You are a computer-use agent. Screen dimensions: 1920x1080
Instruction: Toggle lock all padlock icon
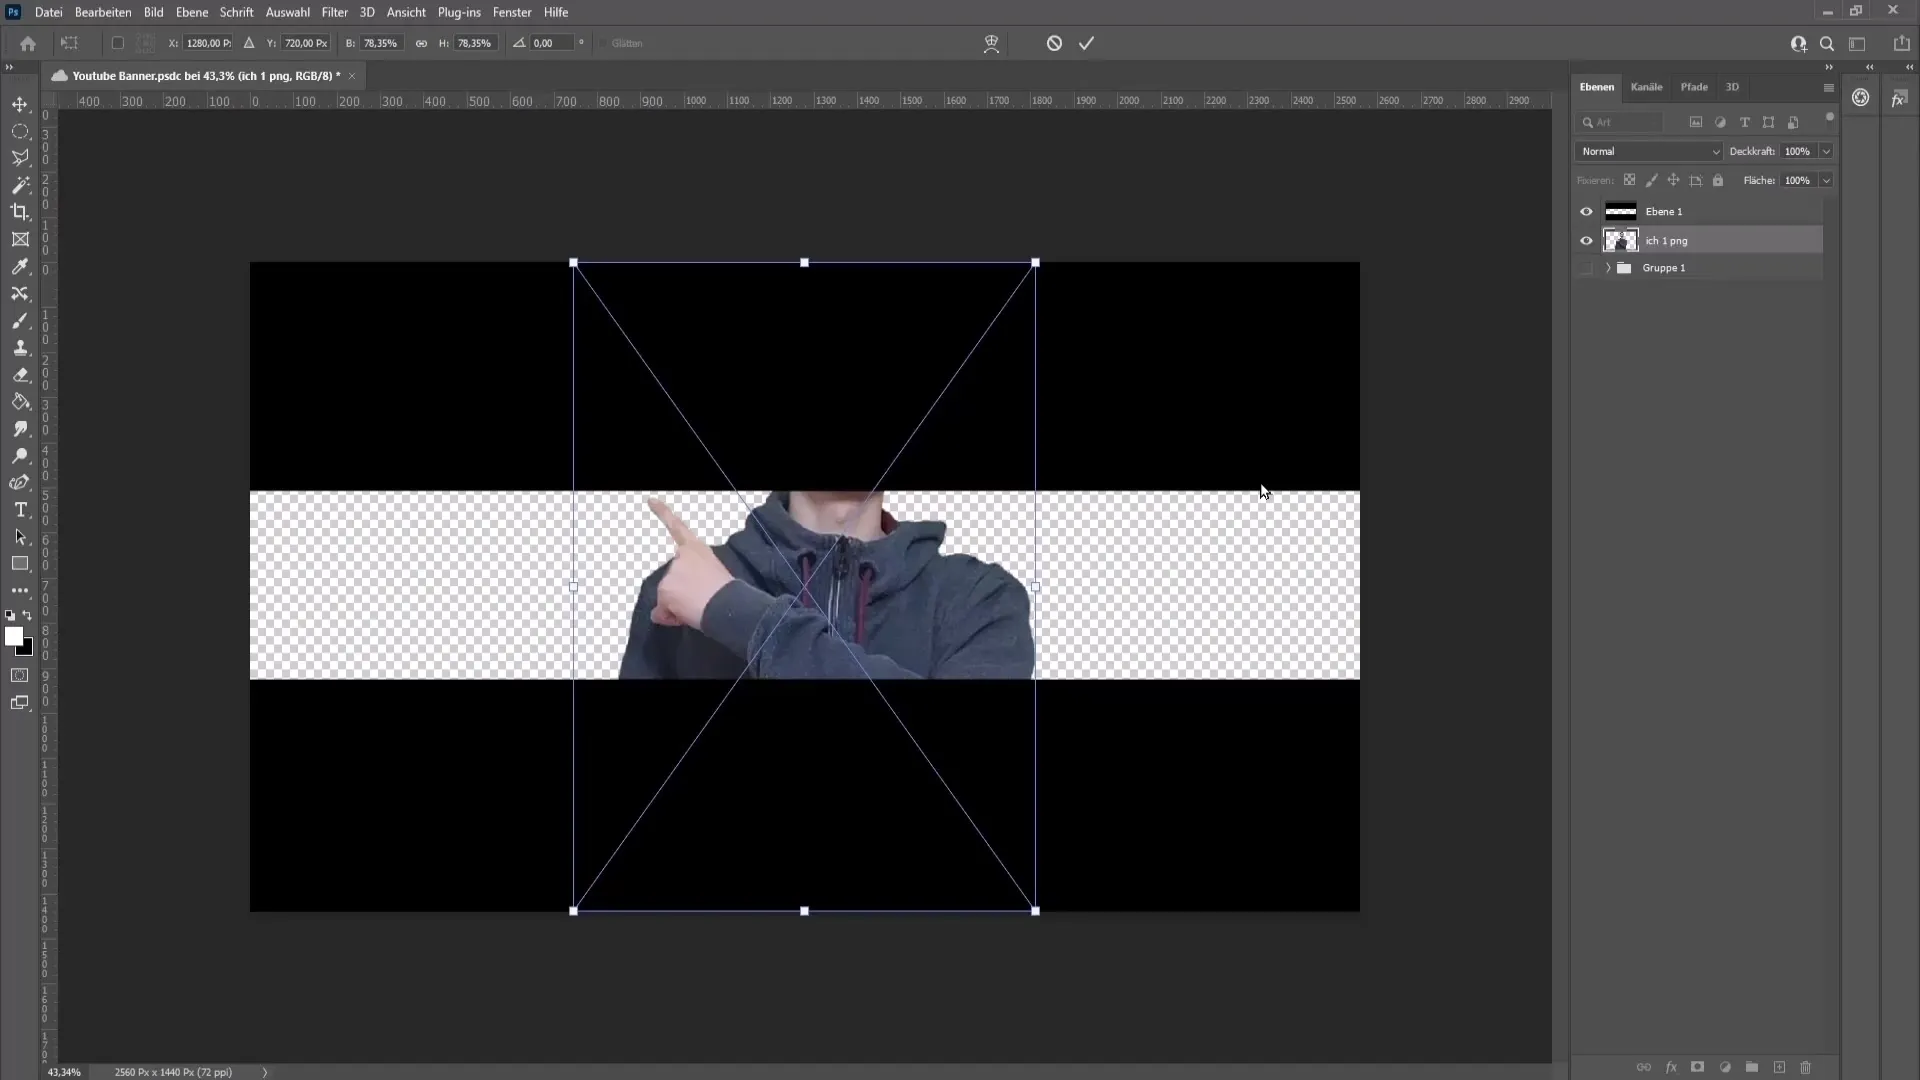(1718, 180)
